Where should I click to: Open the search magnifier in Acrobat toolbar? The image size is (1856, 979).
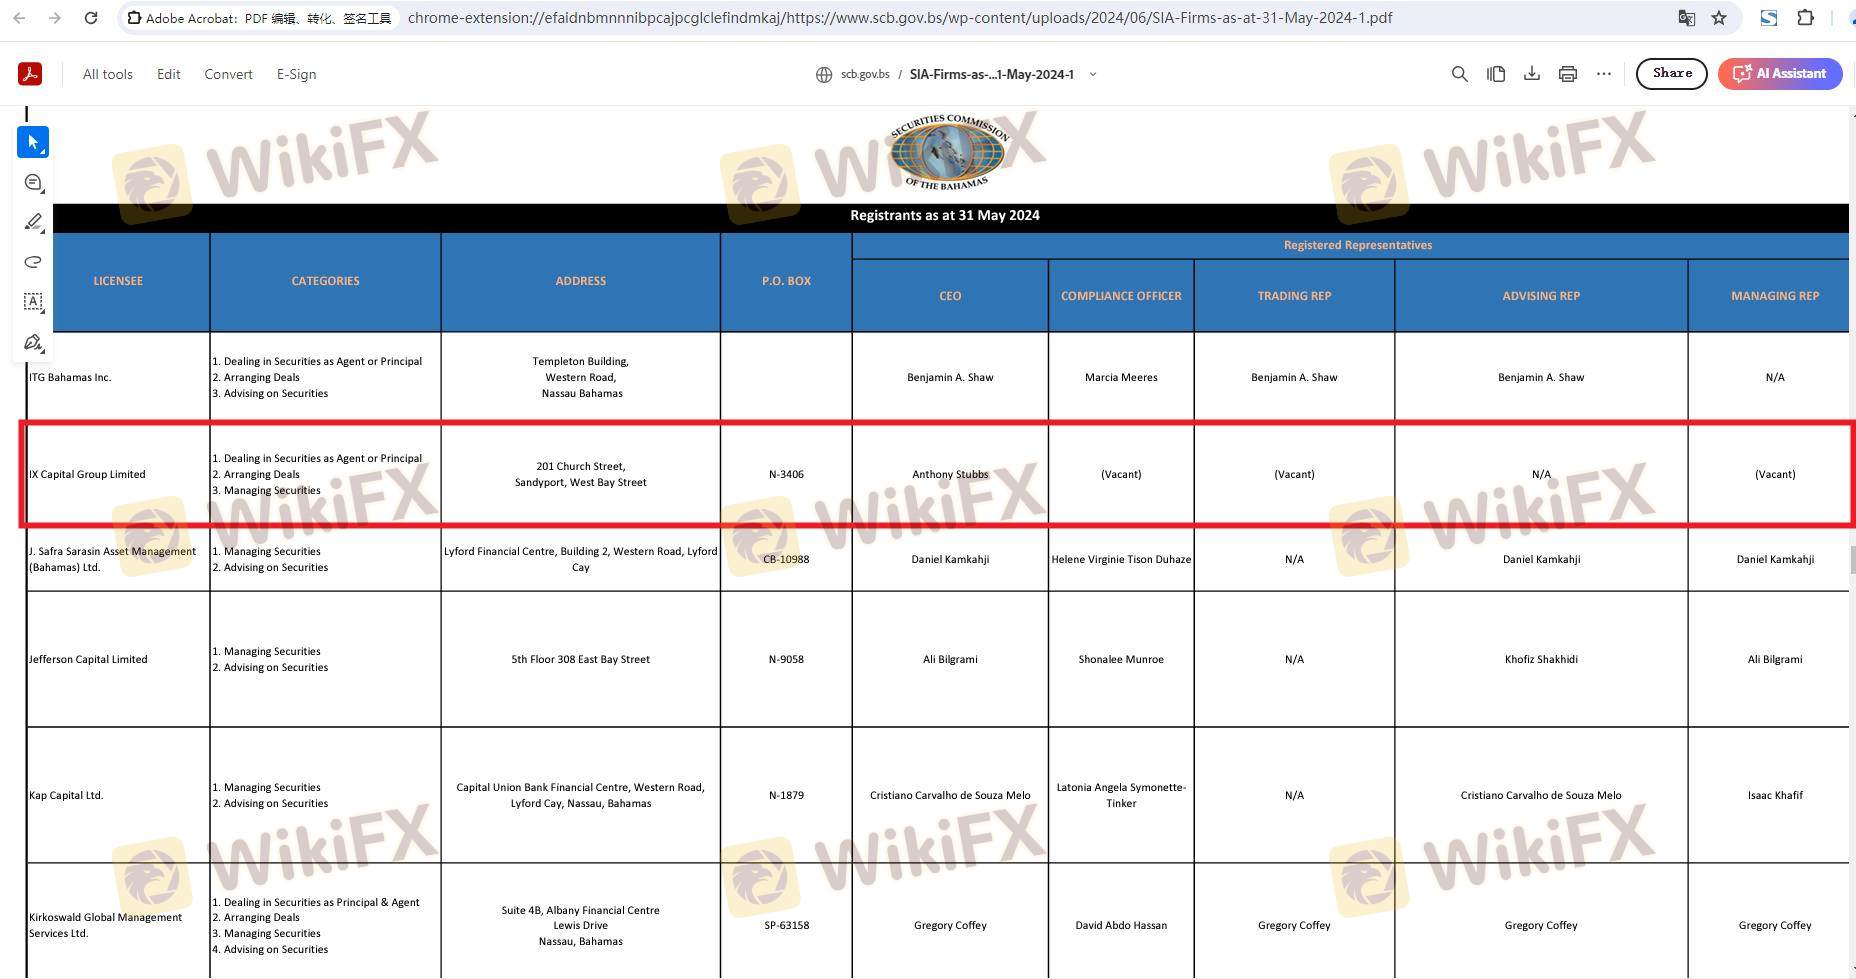(1460, 74)
